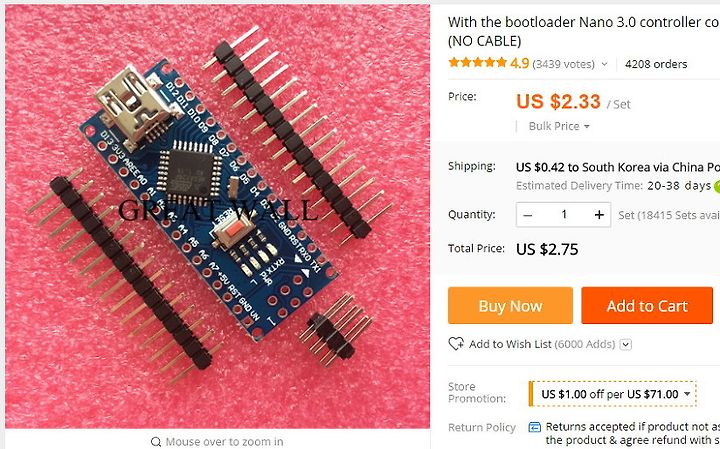
Task: Click the Add to Cart button
Action: click(647, 305)
